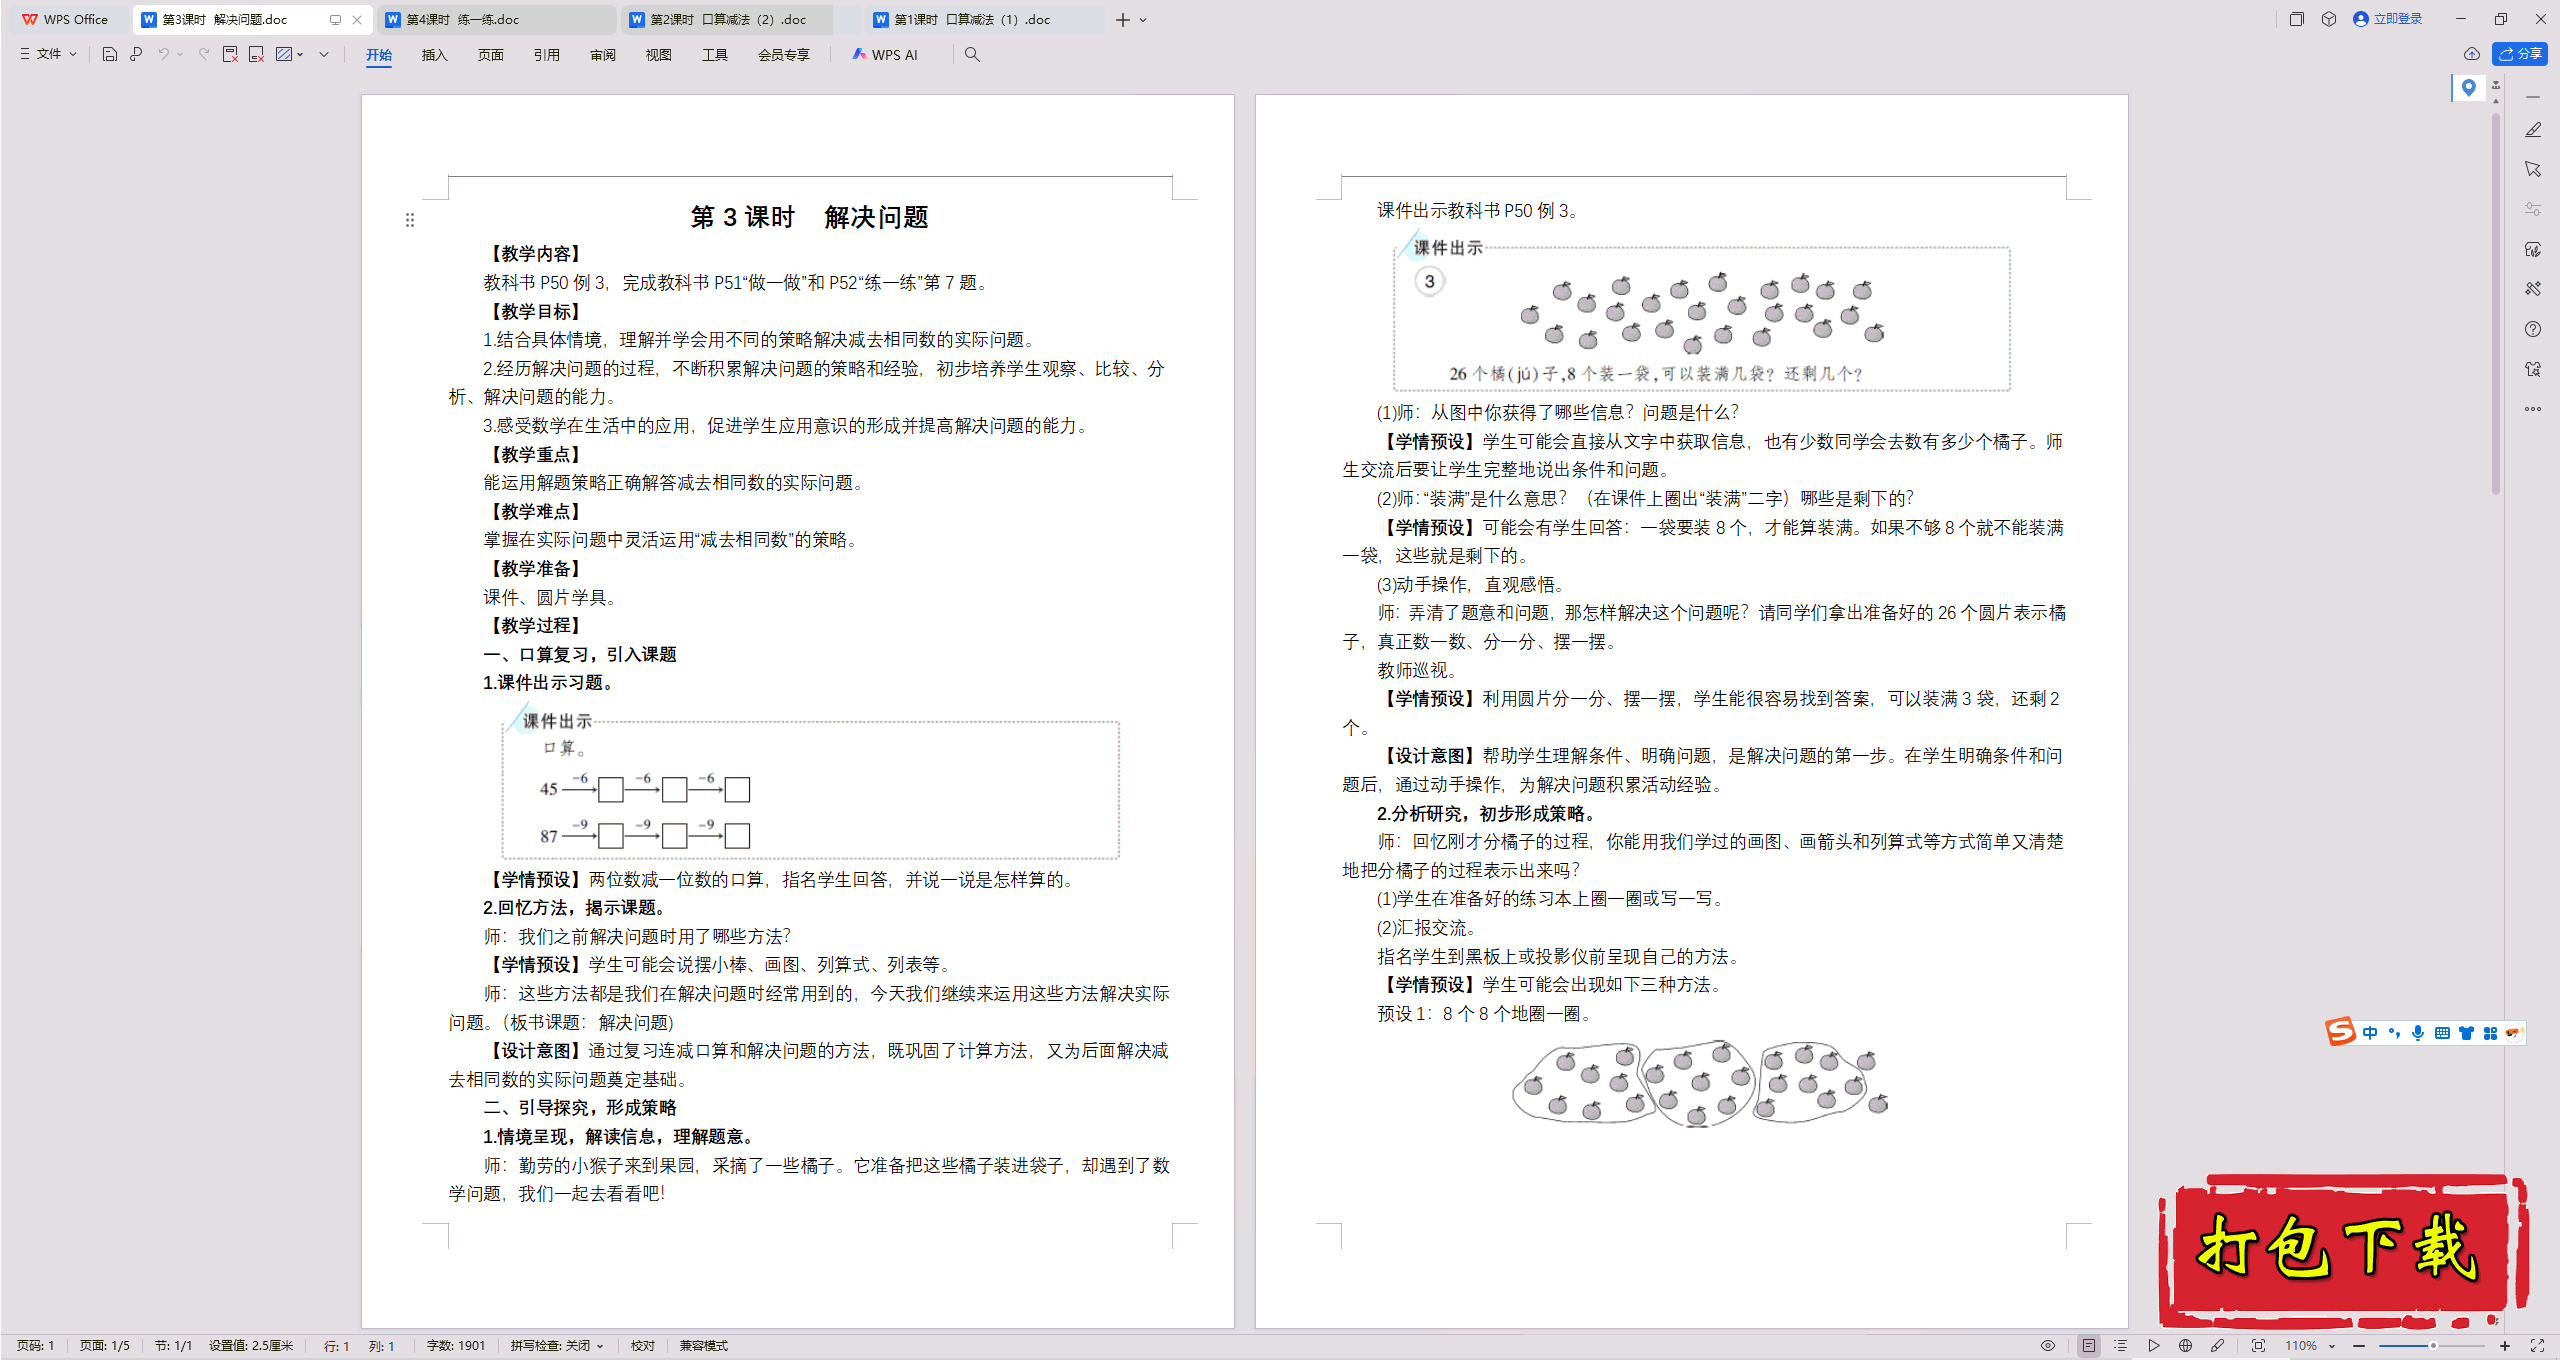Click the print preview icon next to Save

tap(136, 54)
